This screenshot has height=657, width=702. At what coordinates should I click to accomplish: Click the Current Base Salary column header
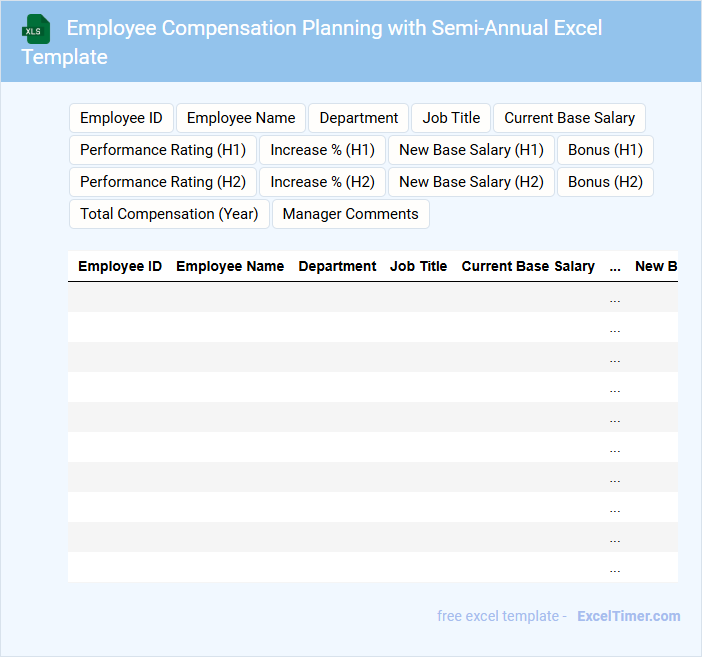coord(528,267)
